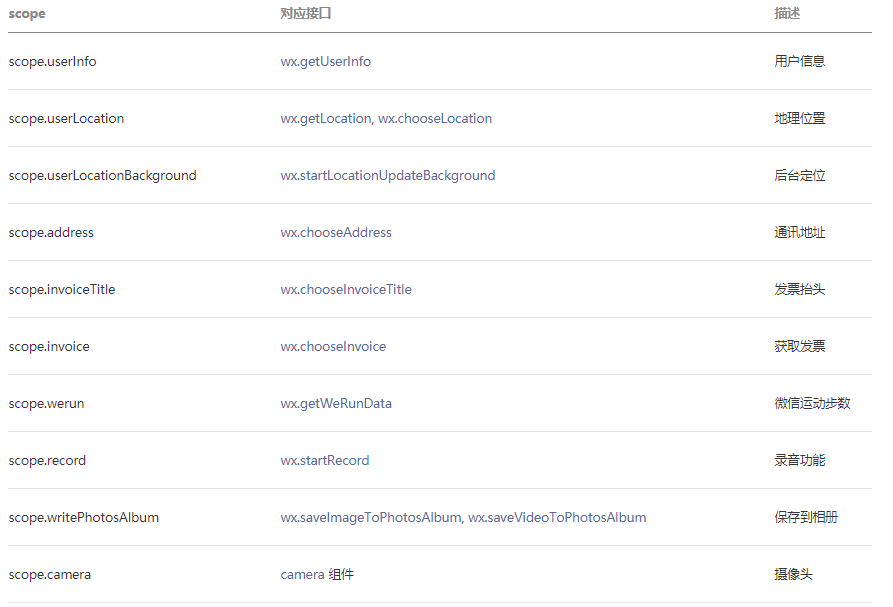Select the scope.invoice cell
The width and height of the screenshot is (893, 607).
coord(49,346)
